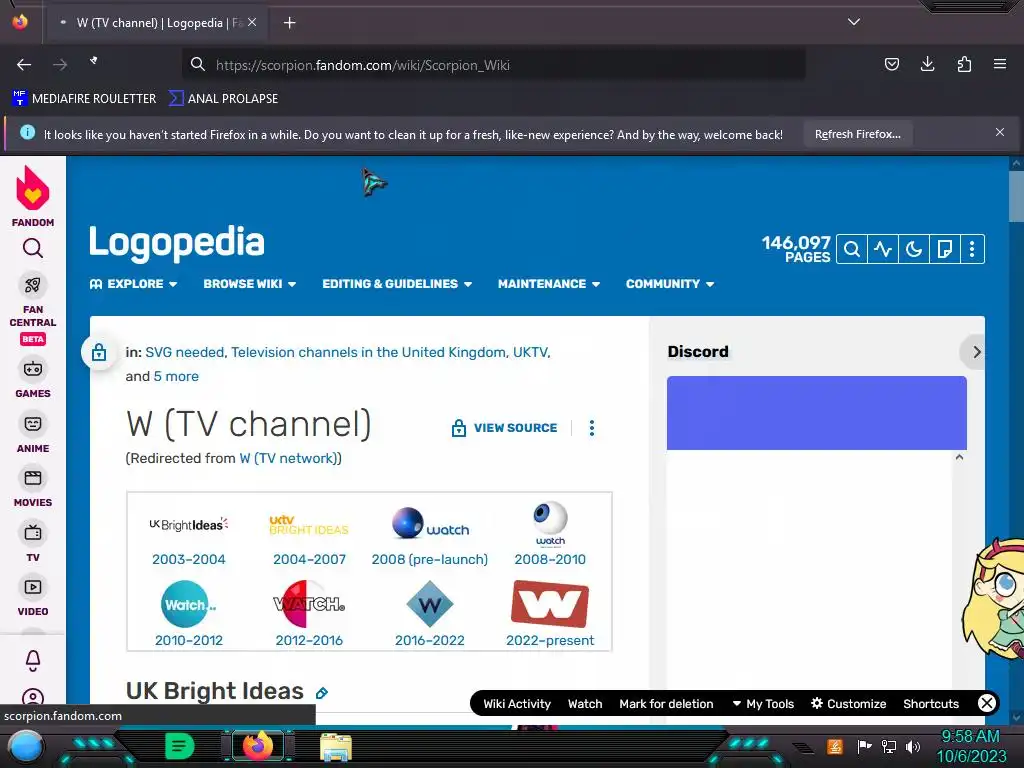Collapse the right rail with chevron
1024x768 pixels.
(x=976, y=352)
